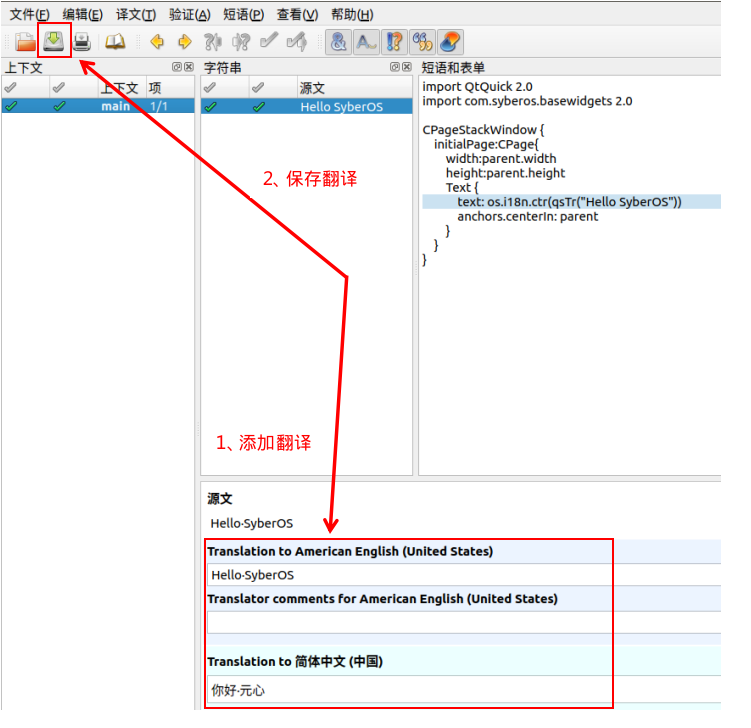
Task: Open the phrase book icon
Action: 116,42
